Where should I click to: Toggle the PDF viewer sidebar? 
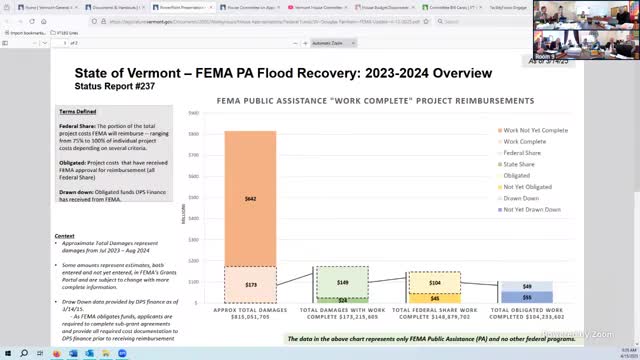pyautogui.click(x=5, y=43)
